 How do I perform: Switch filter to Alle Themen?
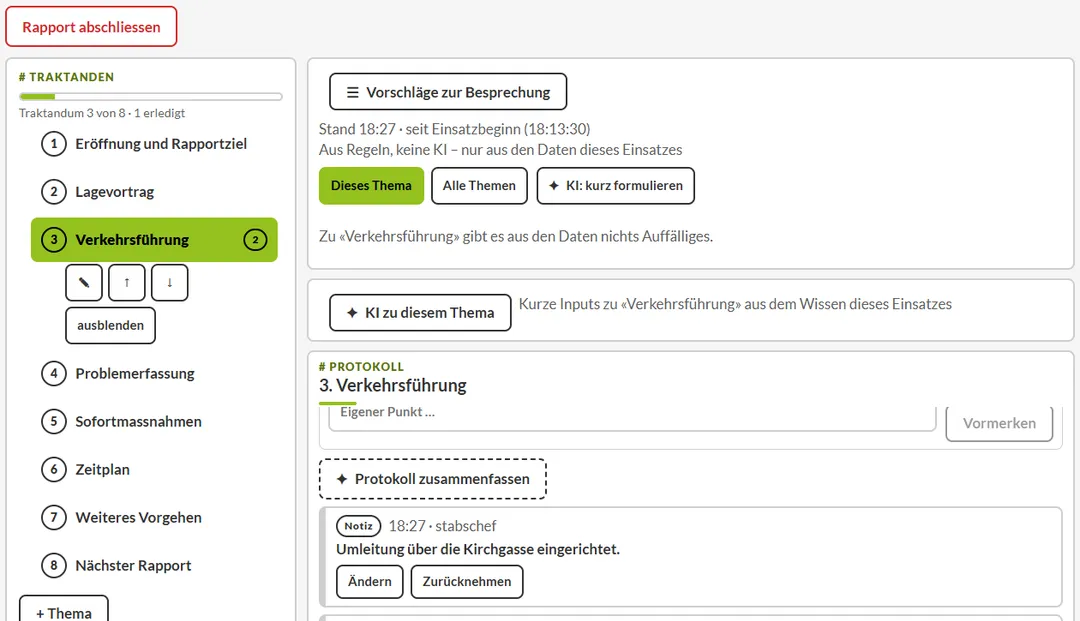tap(479, 186)
